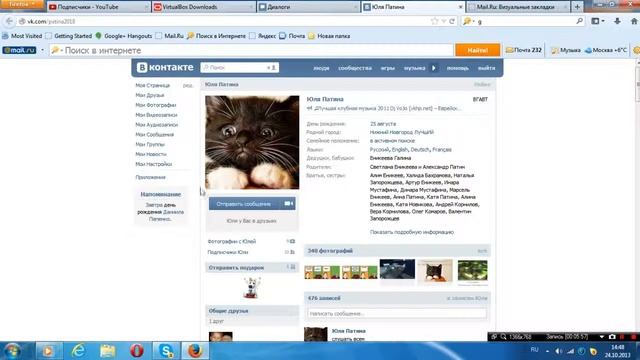Click the Москва weather toolbar item
The width and height of the screenshot is (640, 360).
(x=606, y=50)
